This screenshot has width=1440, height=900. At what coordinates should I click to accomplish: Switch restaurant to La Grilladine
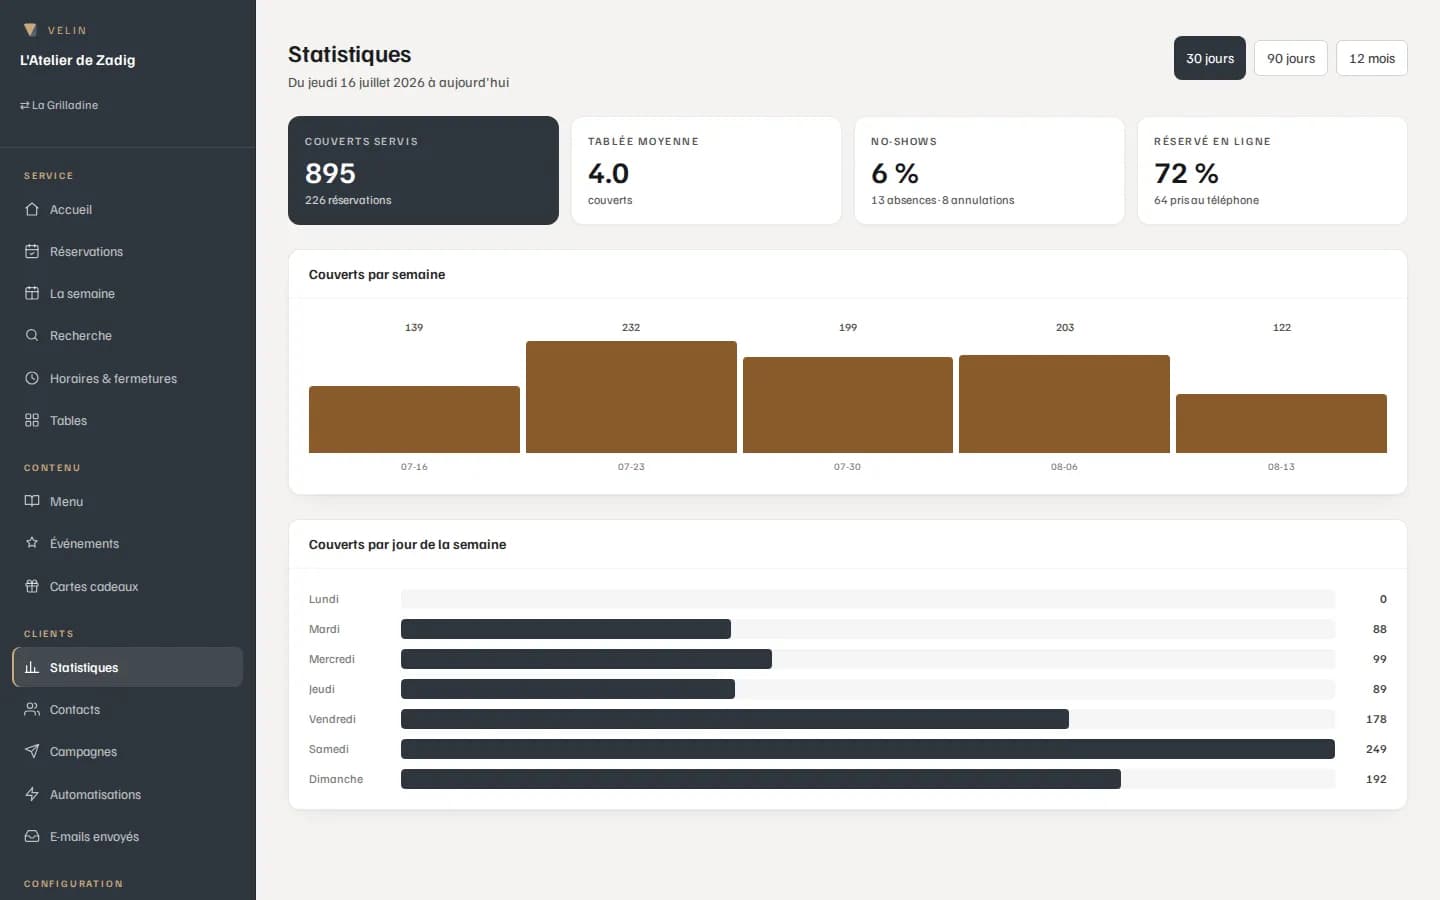(59, 105)
